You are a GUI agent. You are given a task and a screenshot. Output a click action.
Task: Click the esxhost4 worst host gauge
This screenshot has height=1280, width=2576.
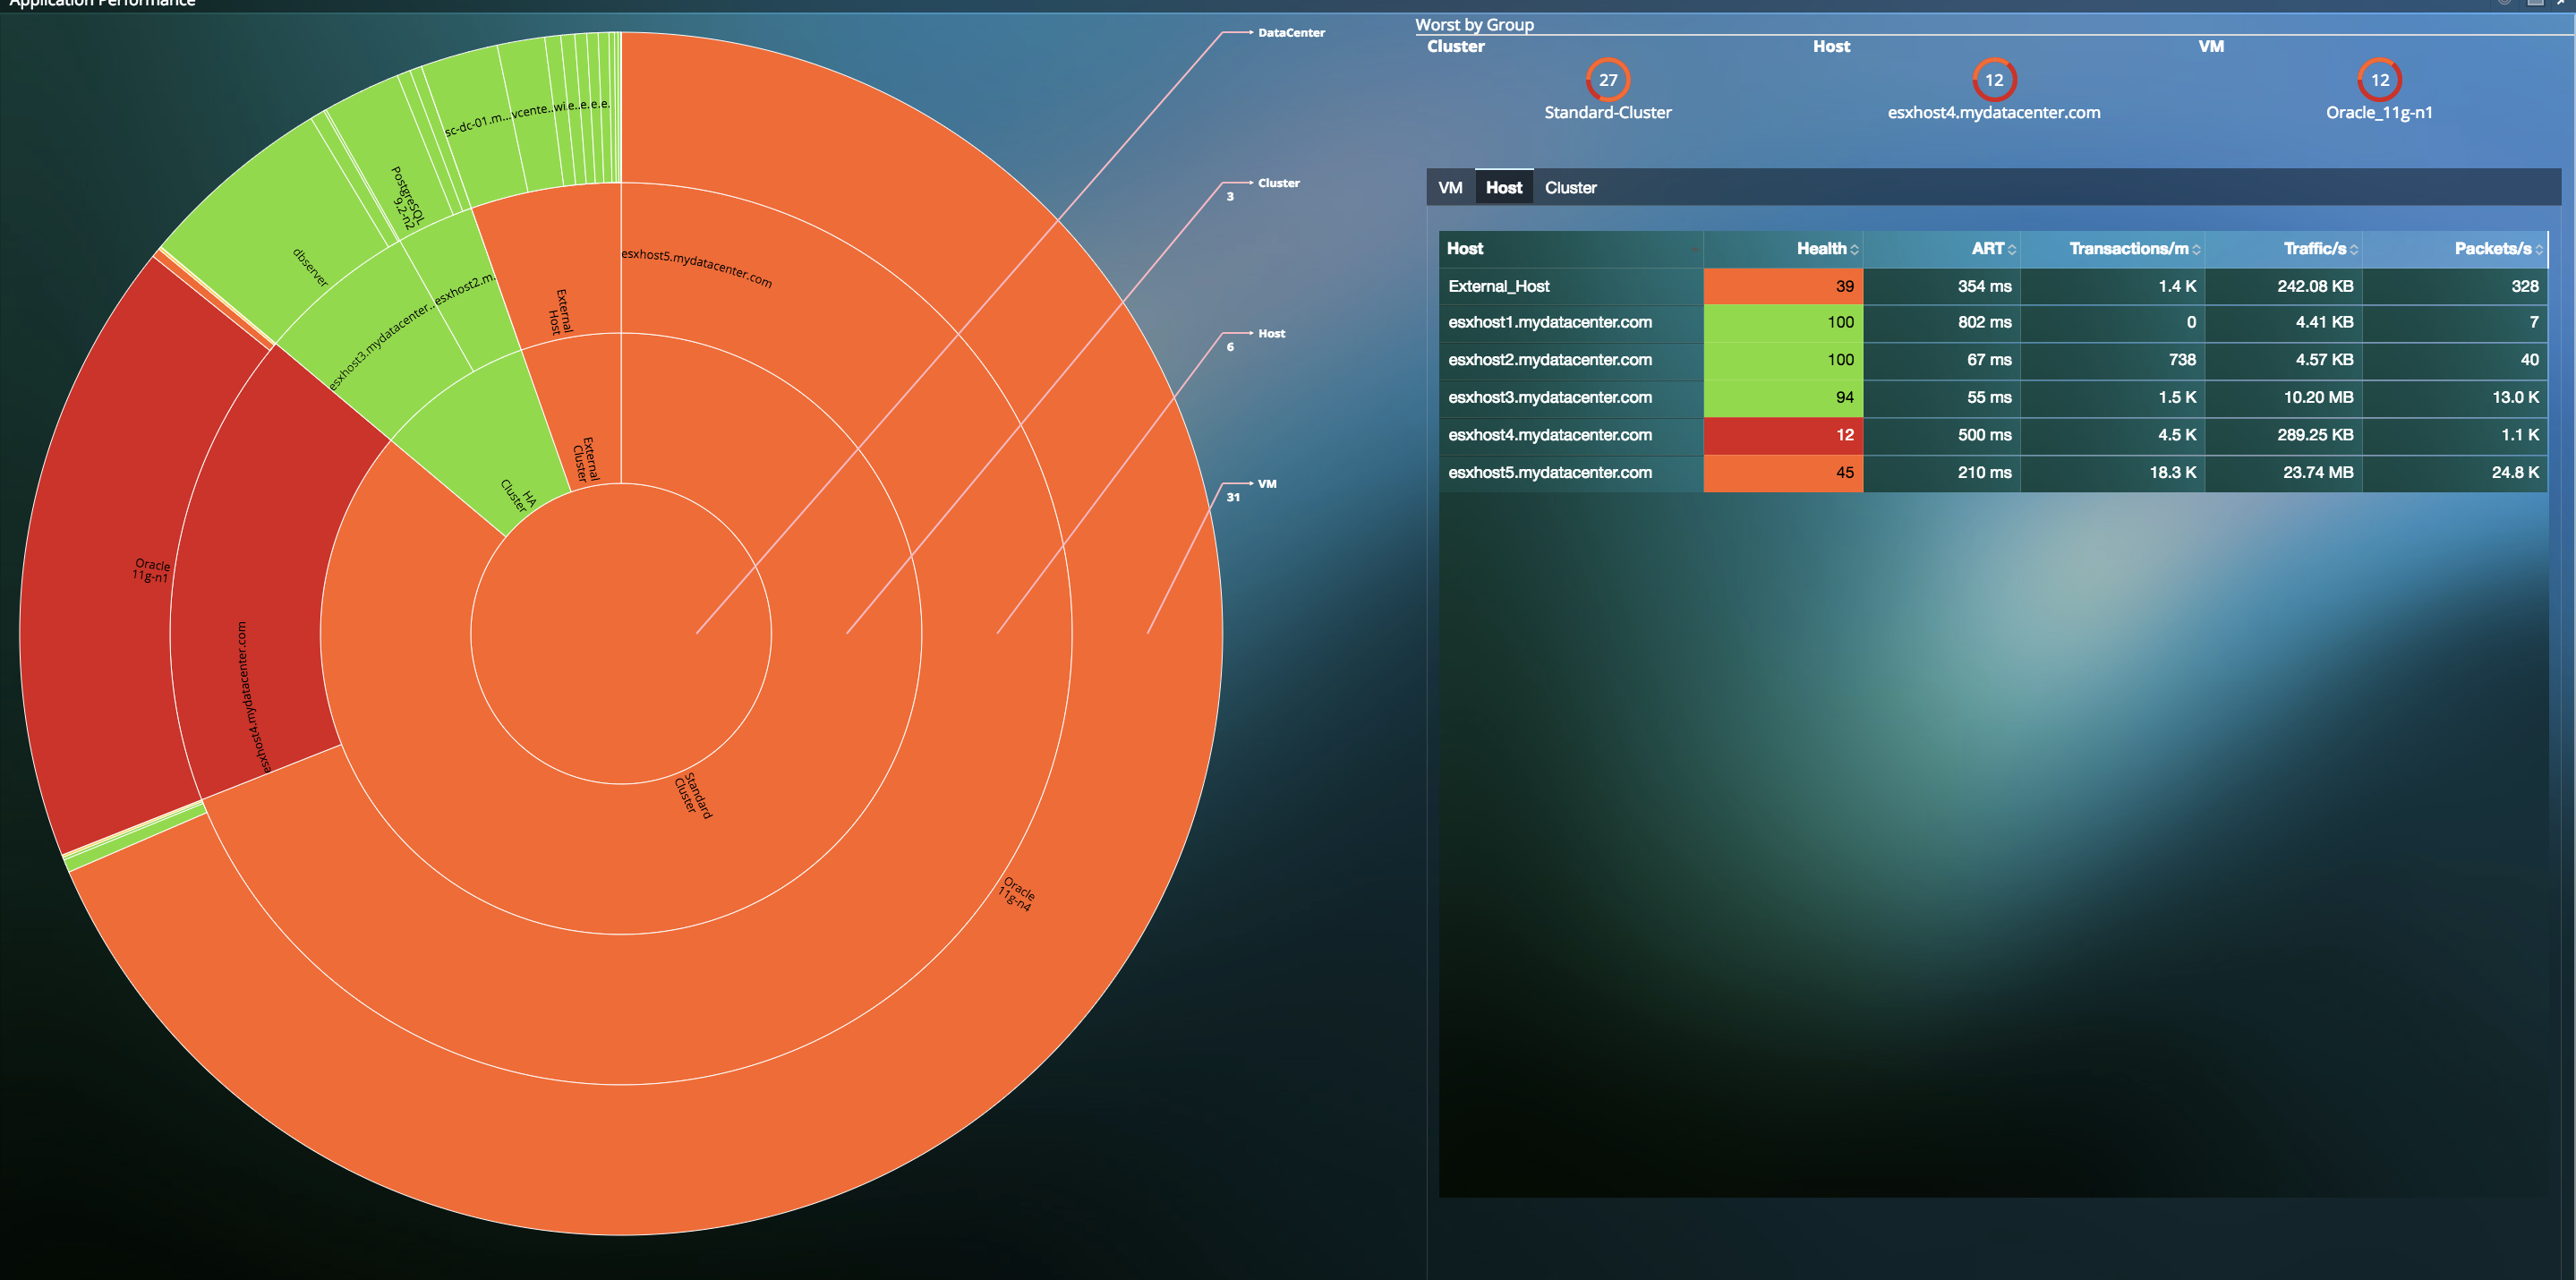tap(1993, 80)
